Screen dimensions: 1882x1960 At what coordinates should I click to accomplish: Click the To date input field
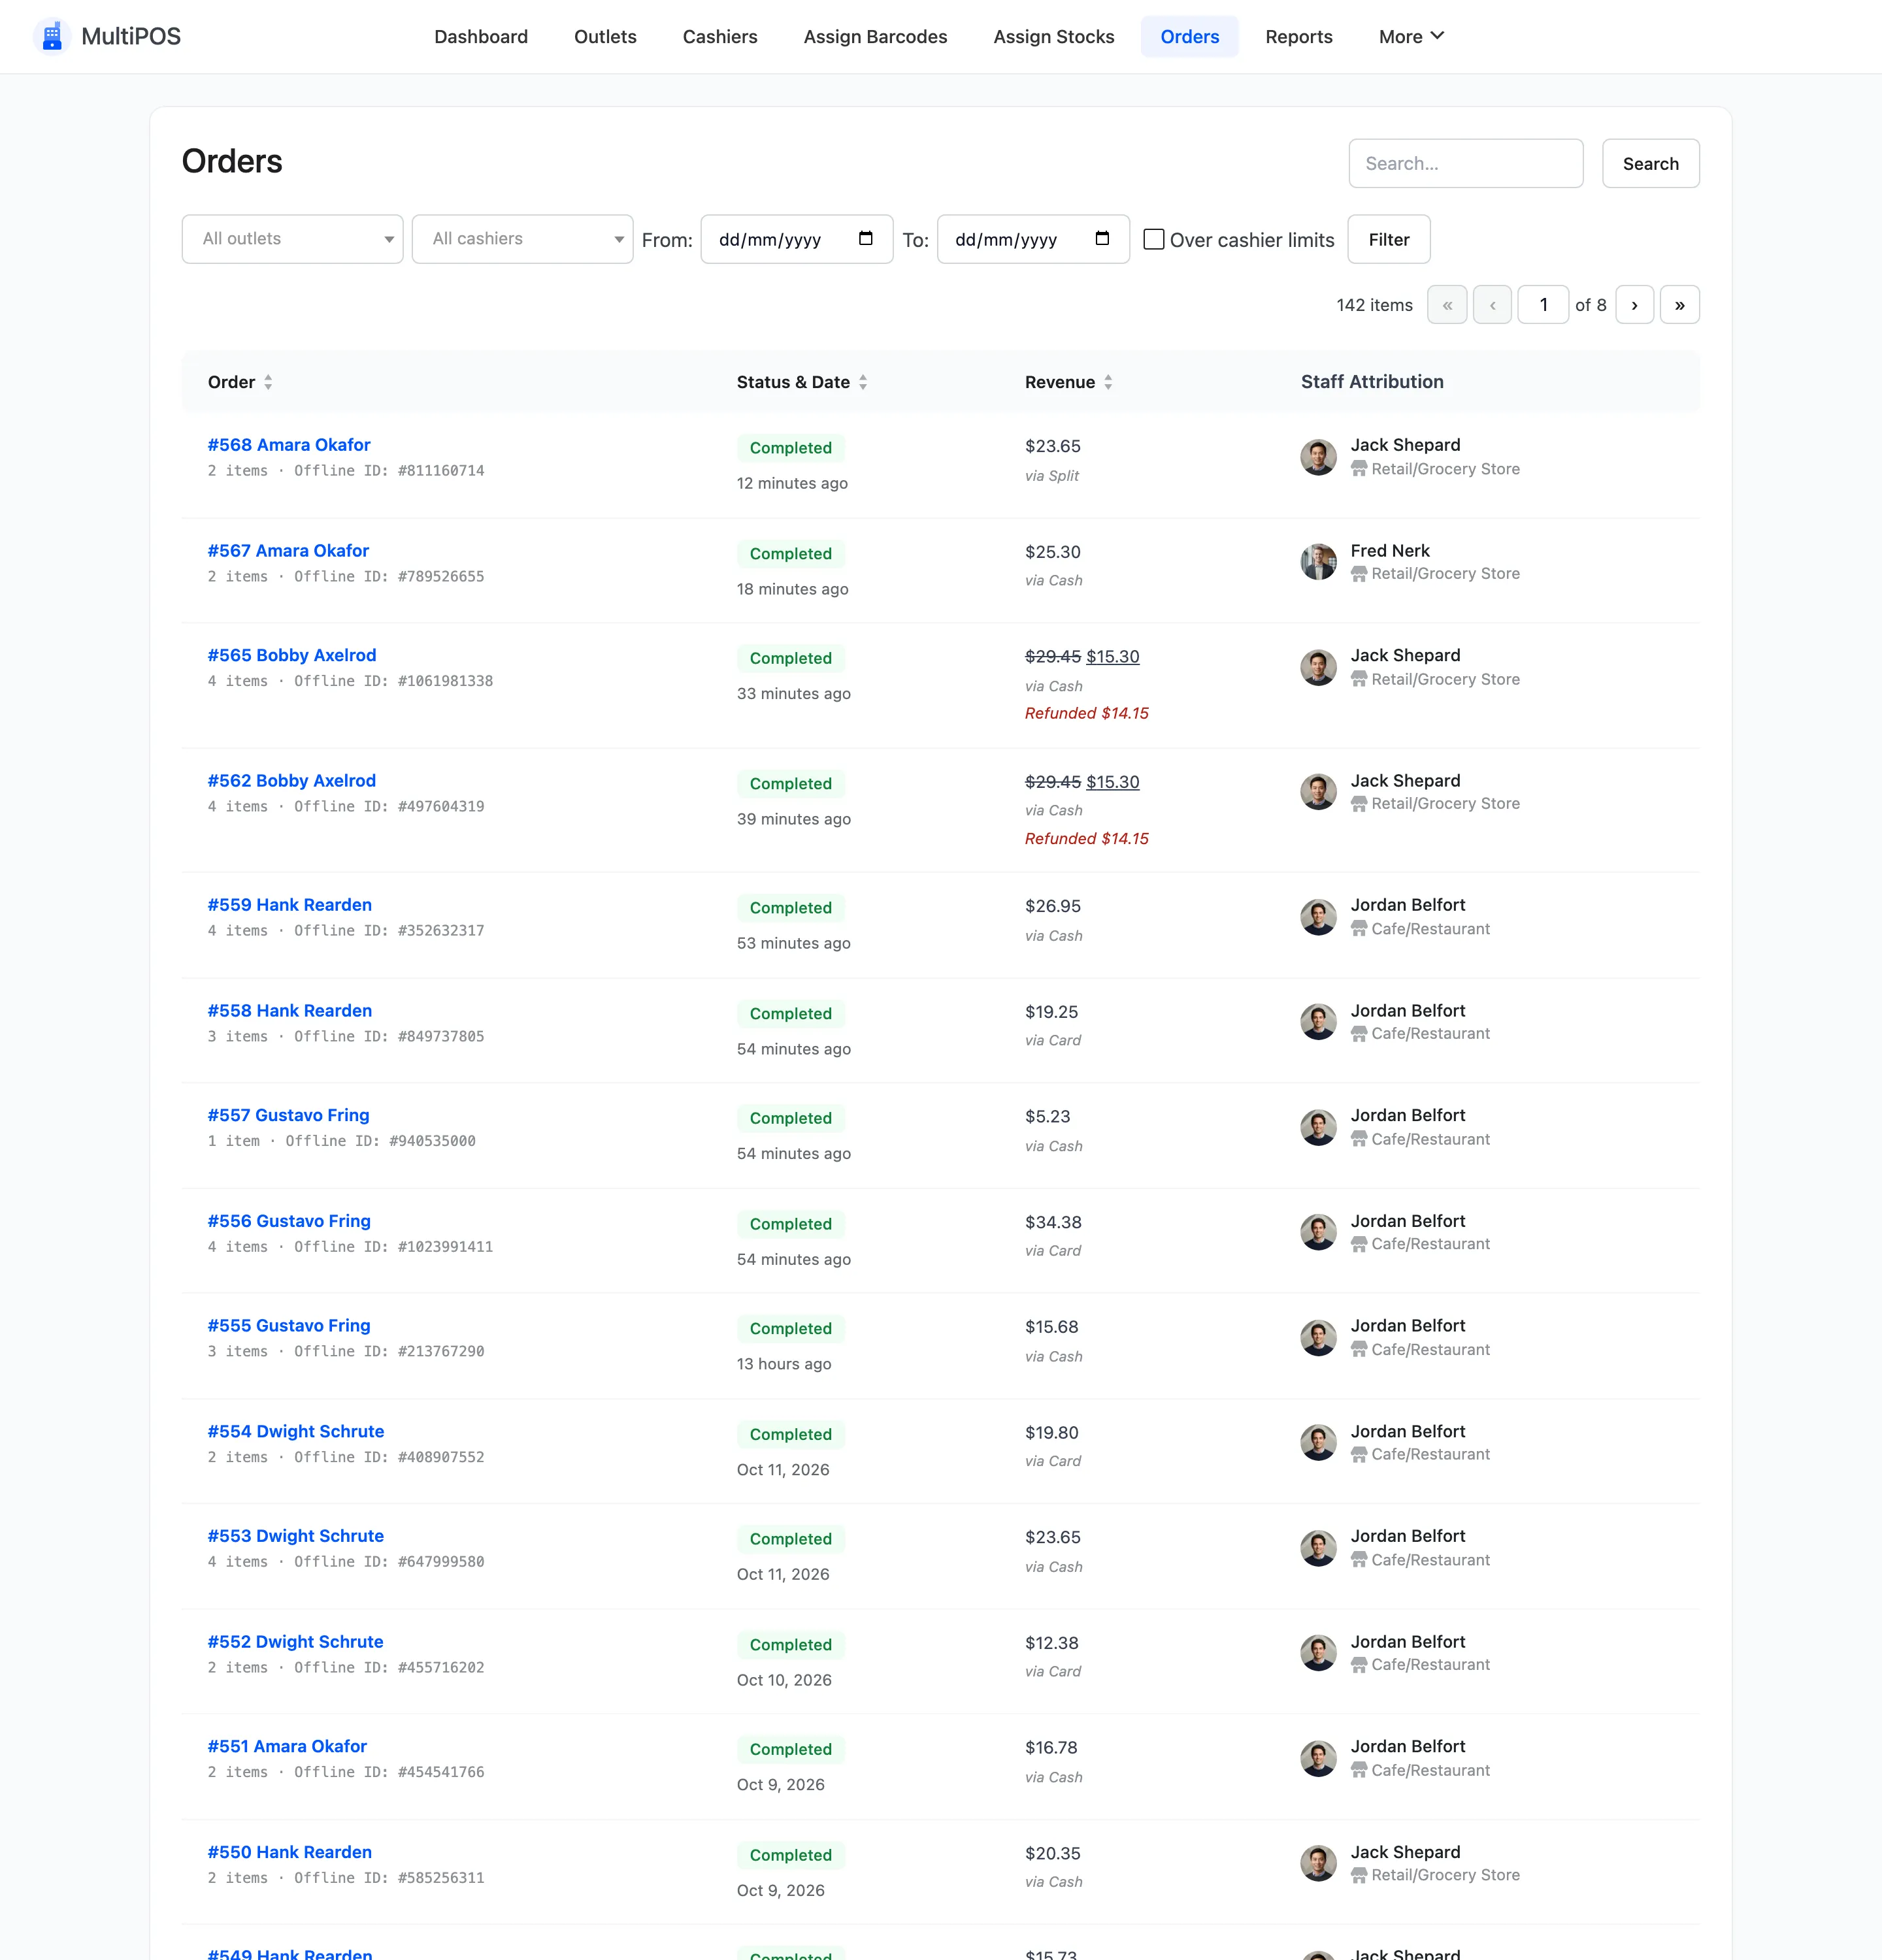point(1033,239)
